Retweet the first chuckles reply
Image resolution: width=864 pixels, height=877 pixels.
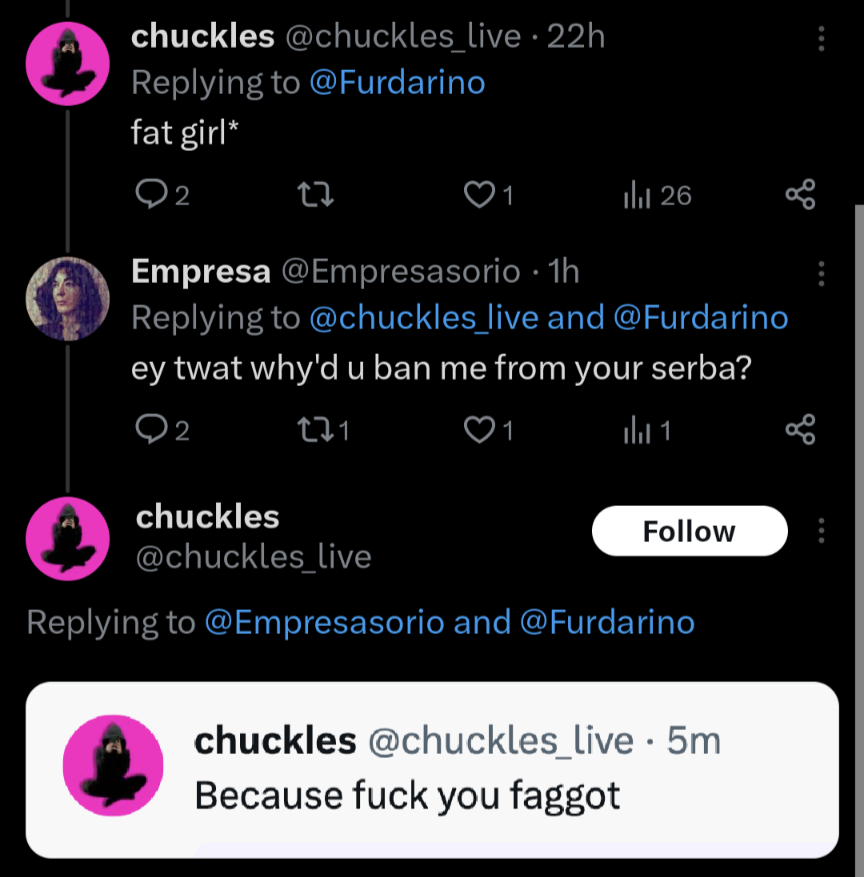point(315,195)
